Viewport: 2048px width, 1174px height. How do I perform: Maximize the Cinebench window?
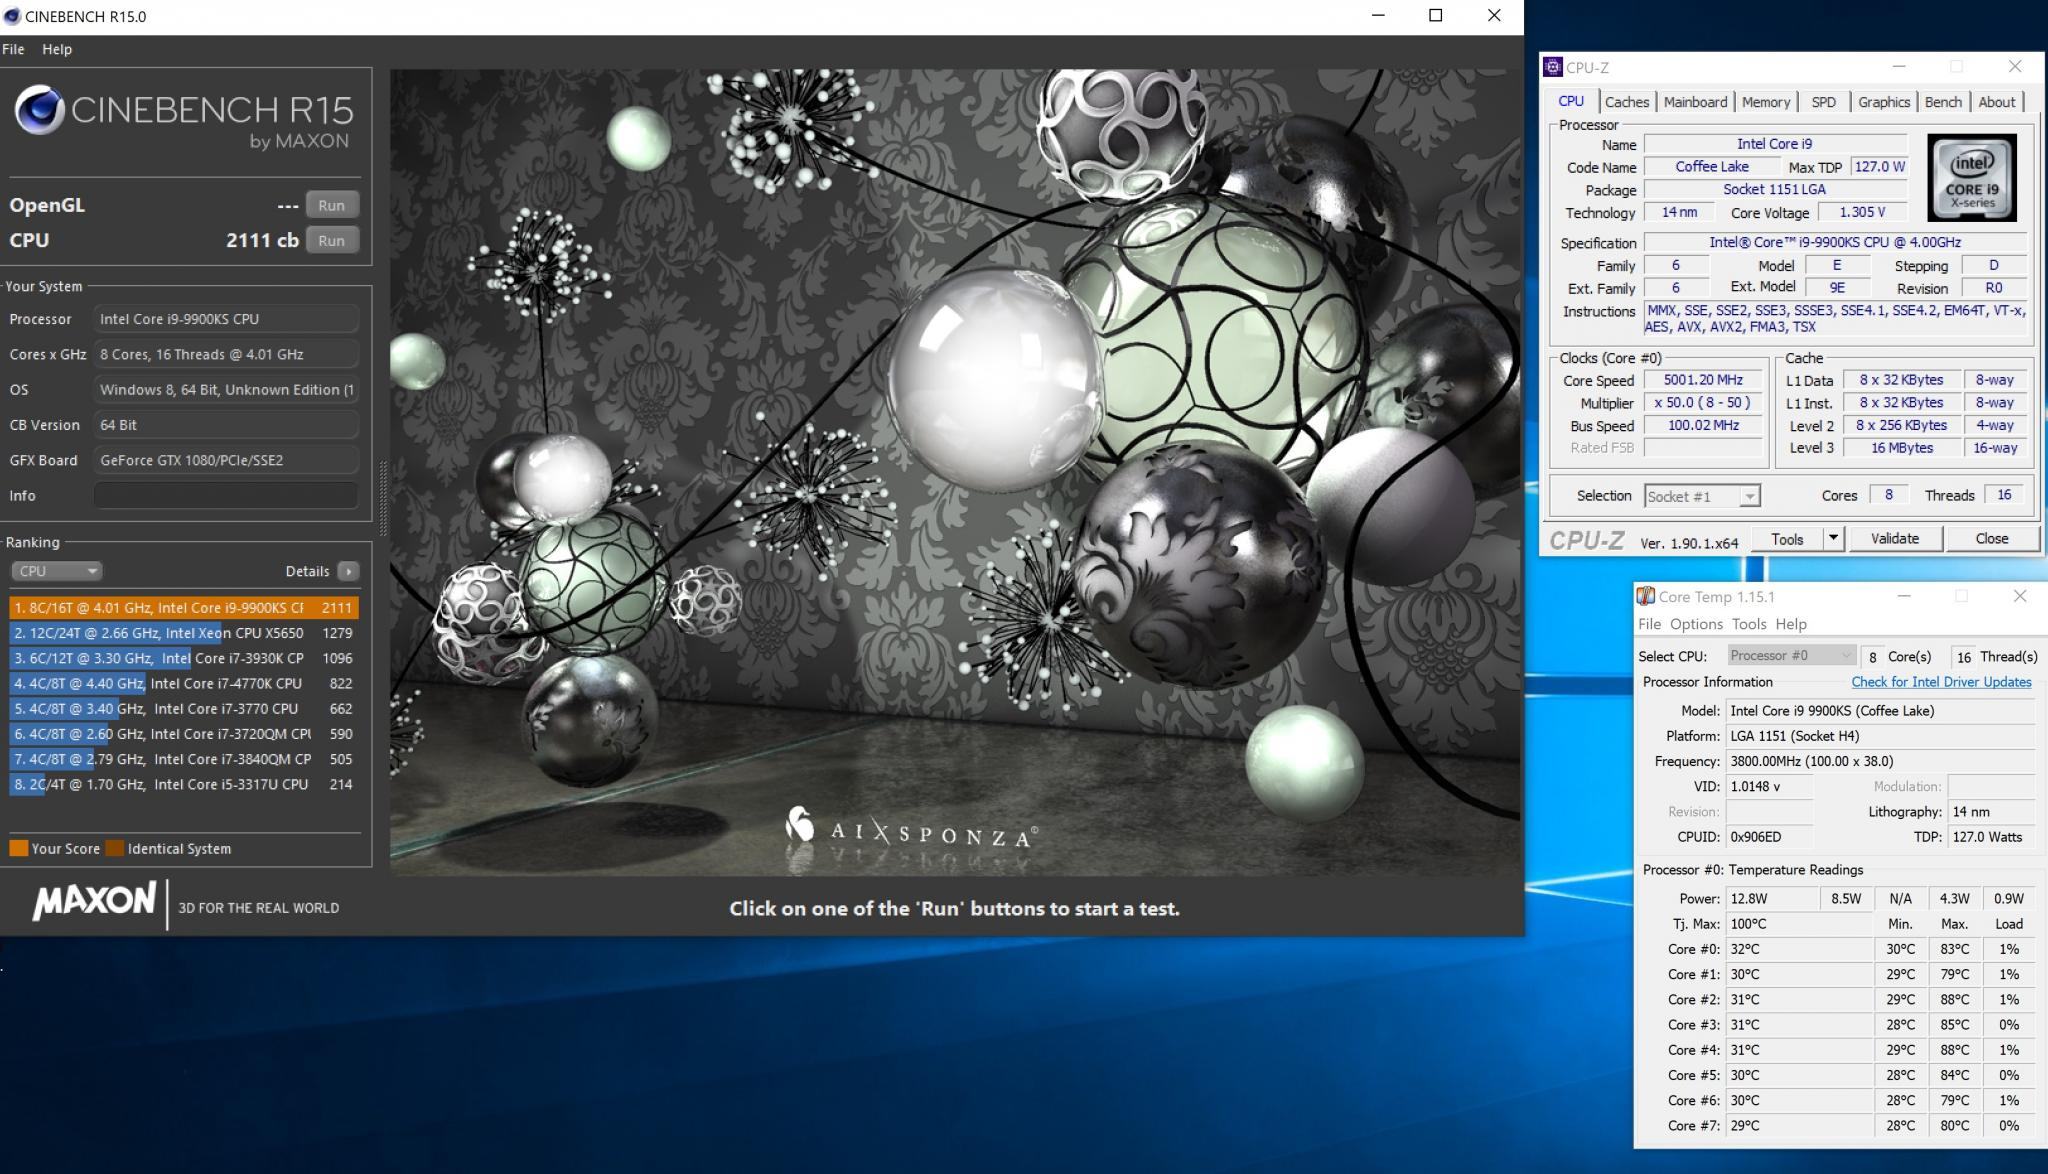coord(1435,15)
